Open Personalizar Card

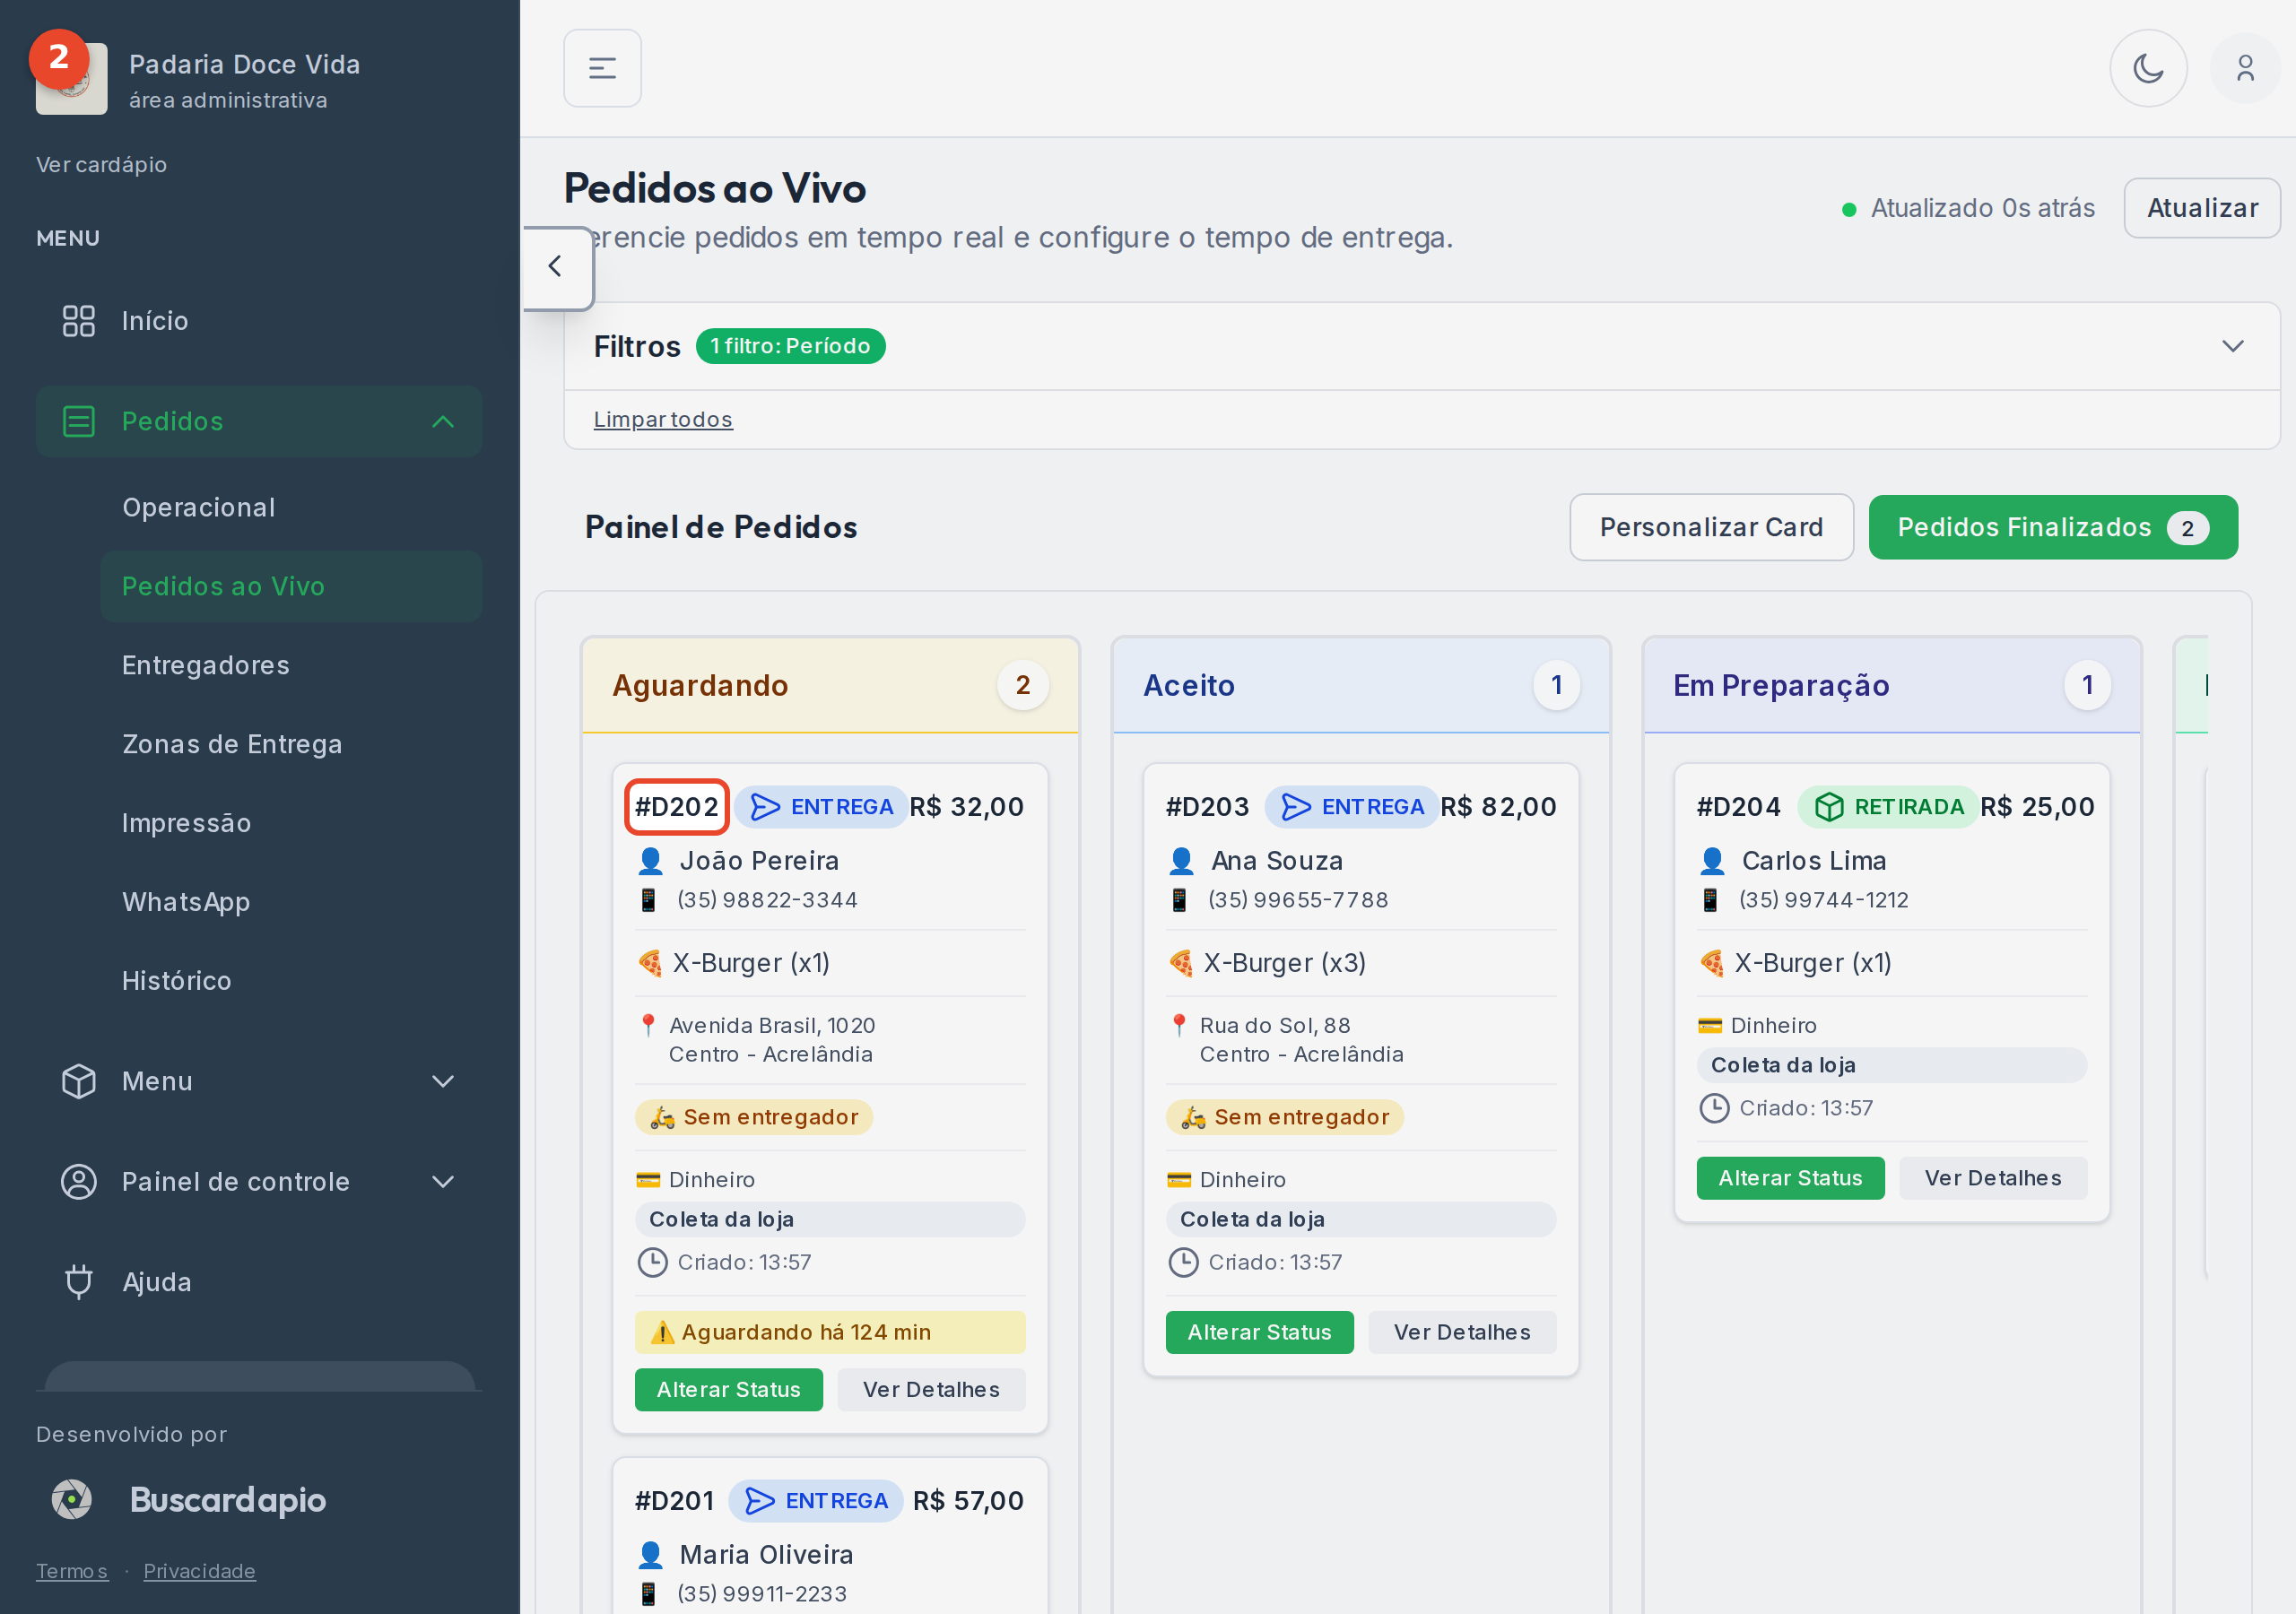click(1711, 527)
